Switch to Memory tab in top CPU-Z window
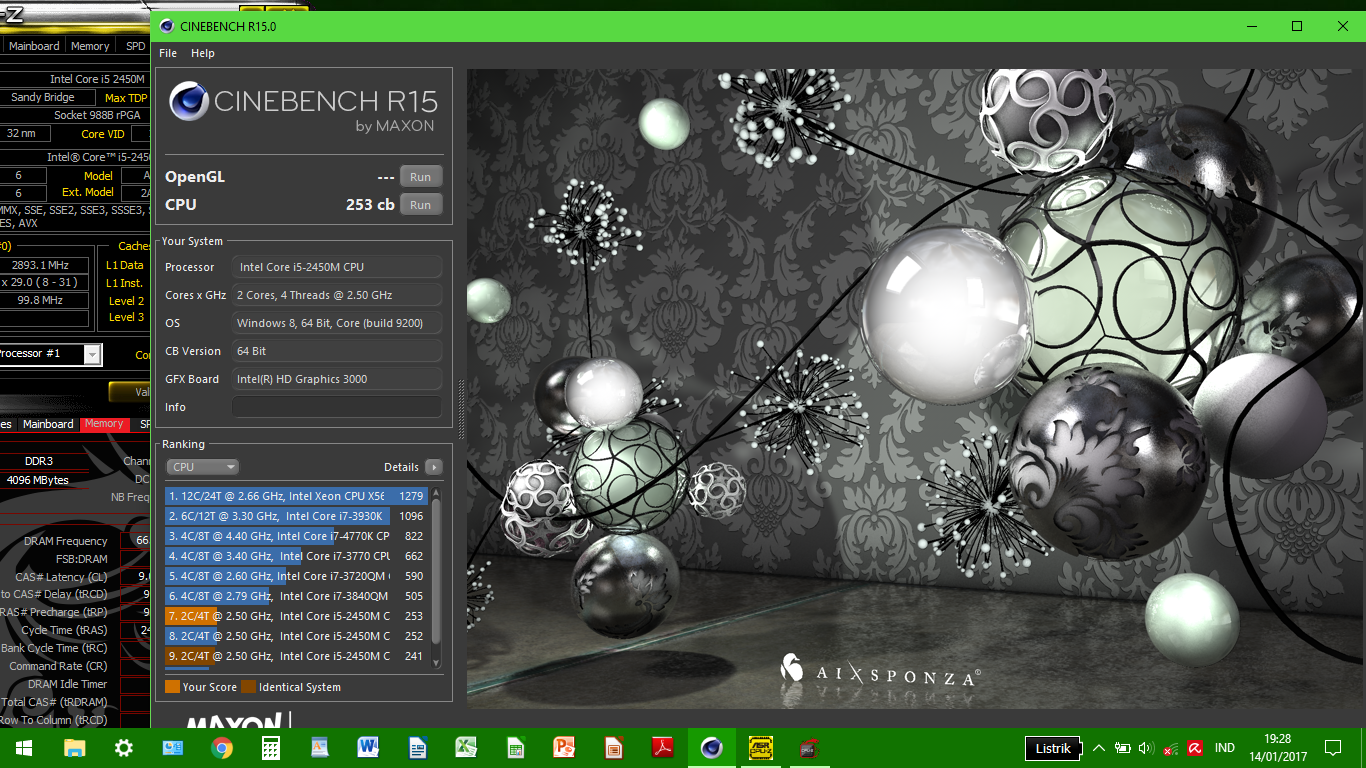Image resolution: width=1366 pixels, height=768 pixels. click(90, 46)
